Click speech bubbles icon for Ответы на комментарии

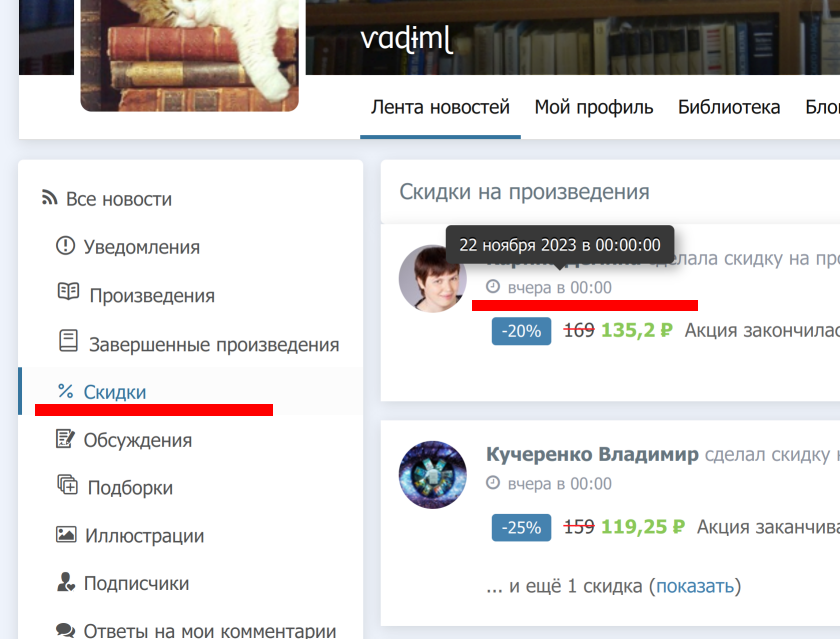65,630
